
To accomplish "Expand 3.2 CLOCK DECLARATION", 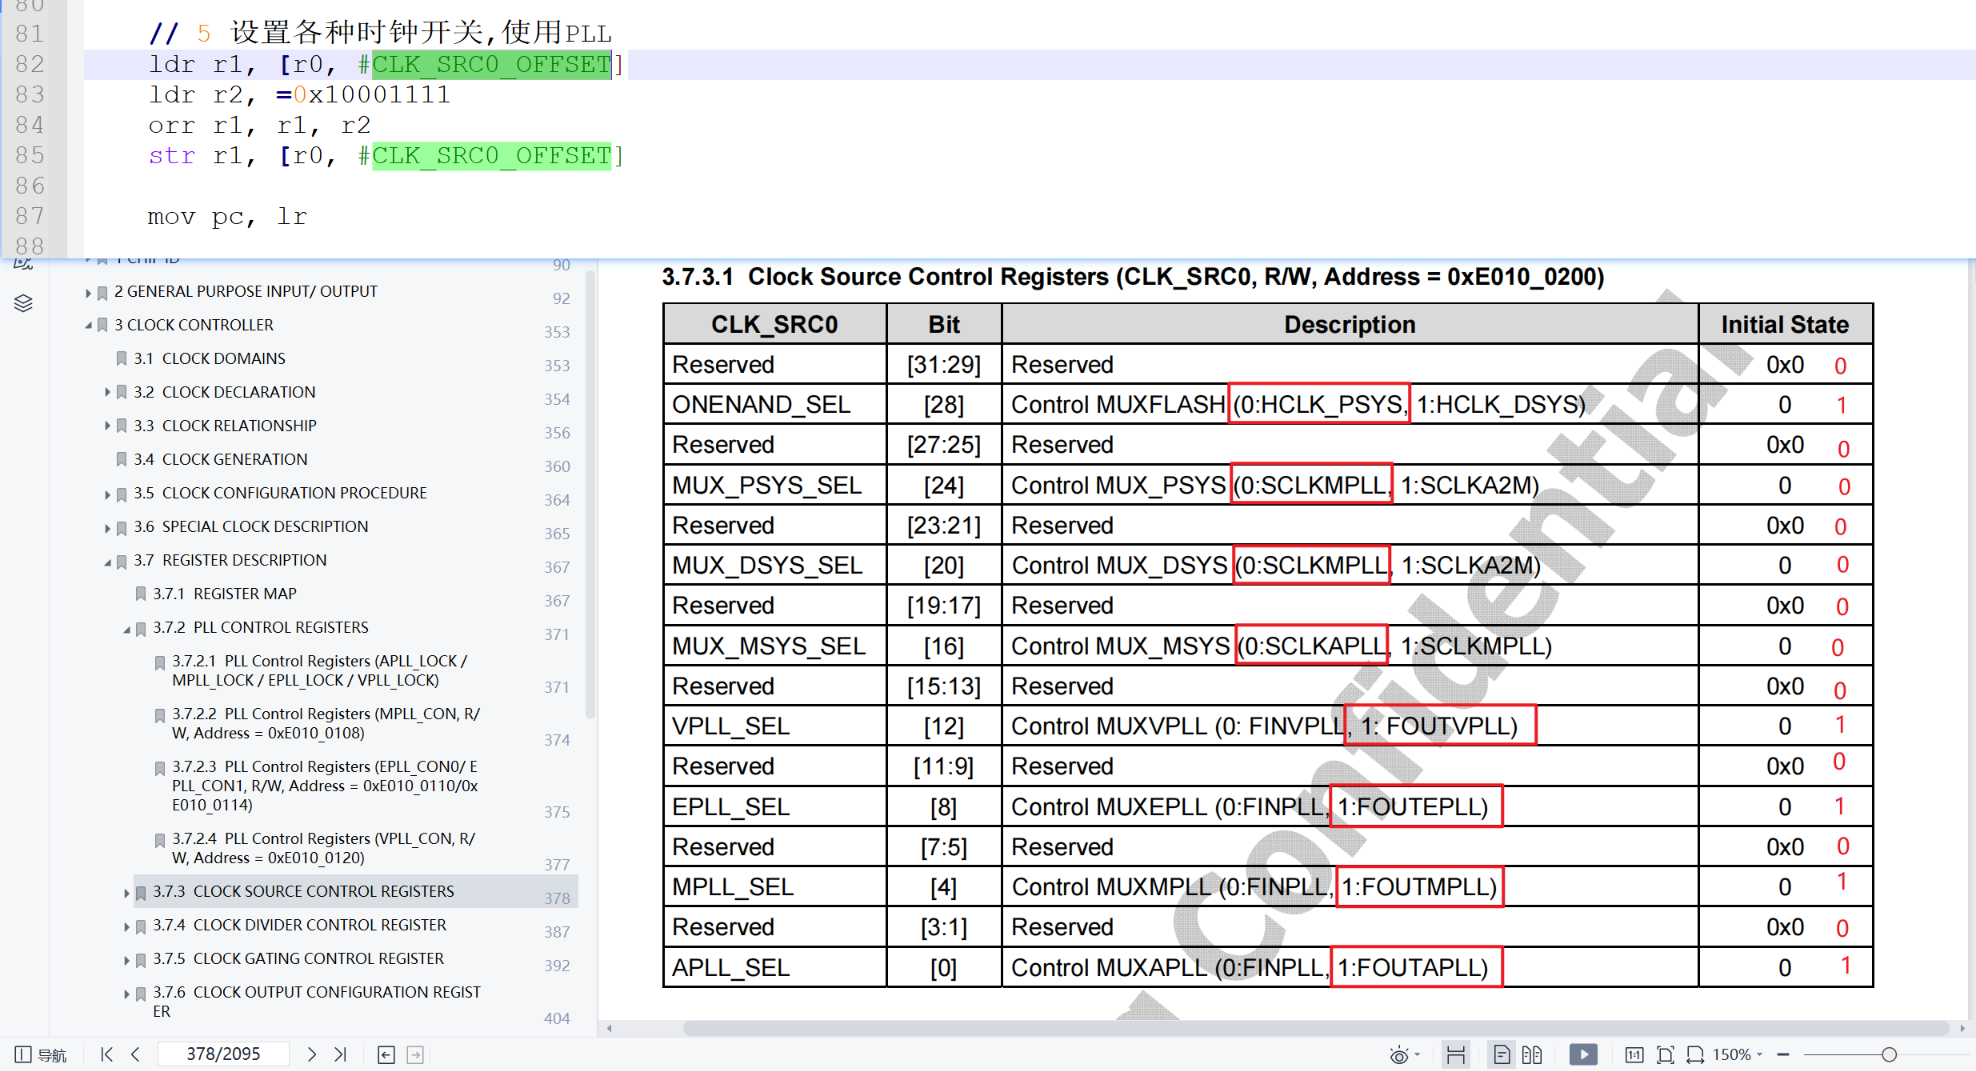I will pyautogui.click(x=107, y=393).
